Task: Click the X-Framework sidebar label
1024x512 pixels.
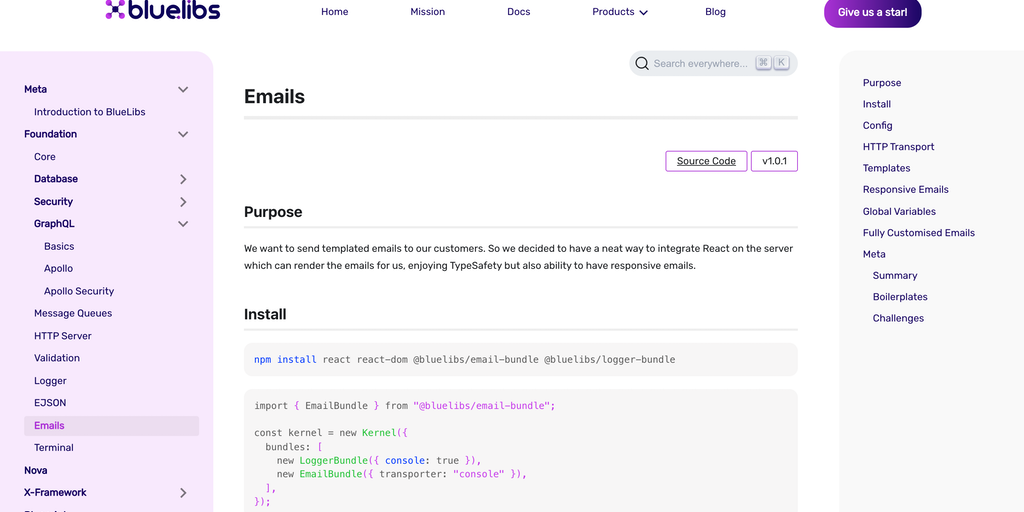Action: (x=56, y=492)
